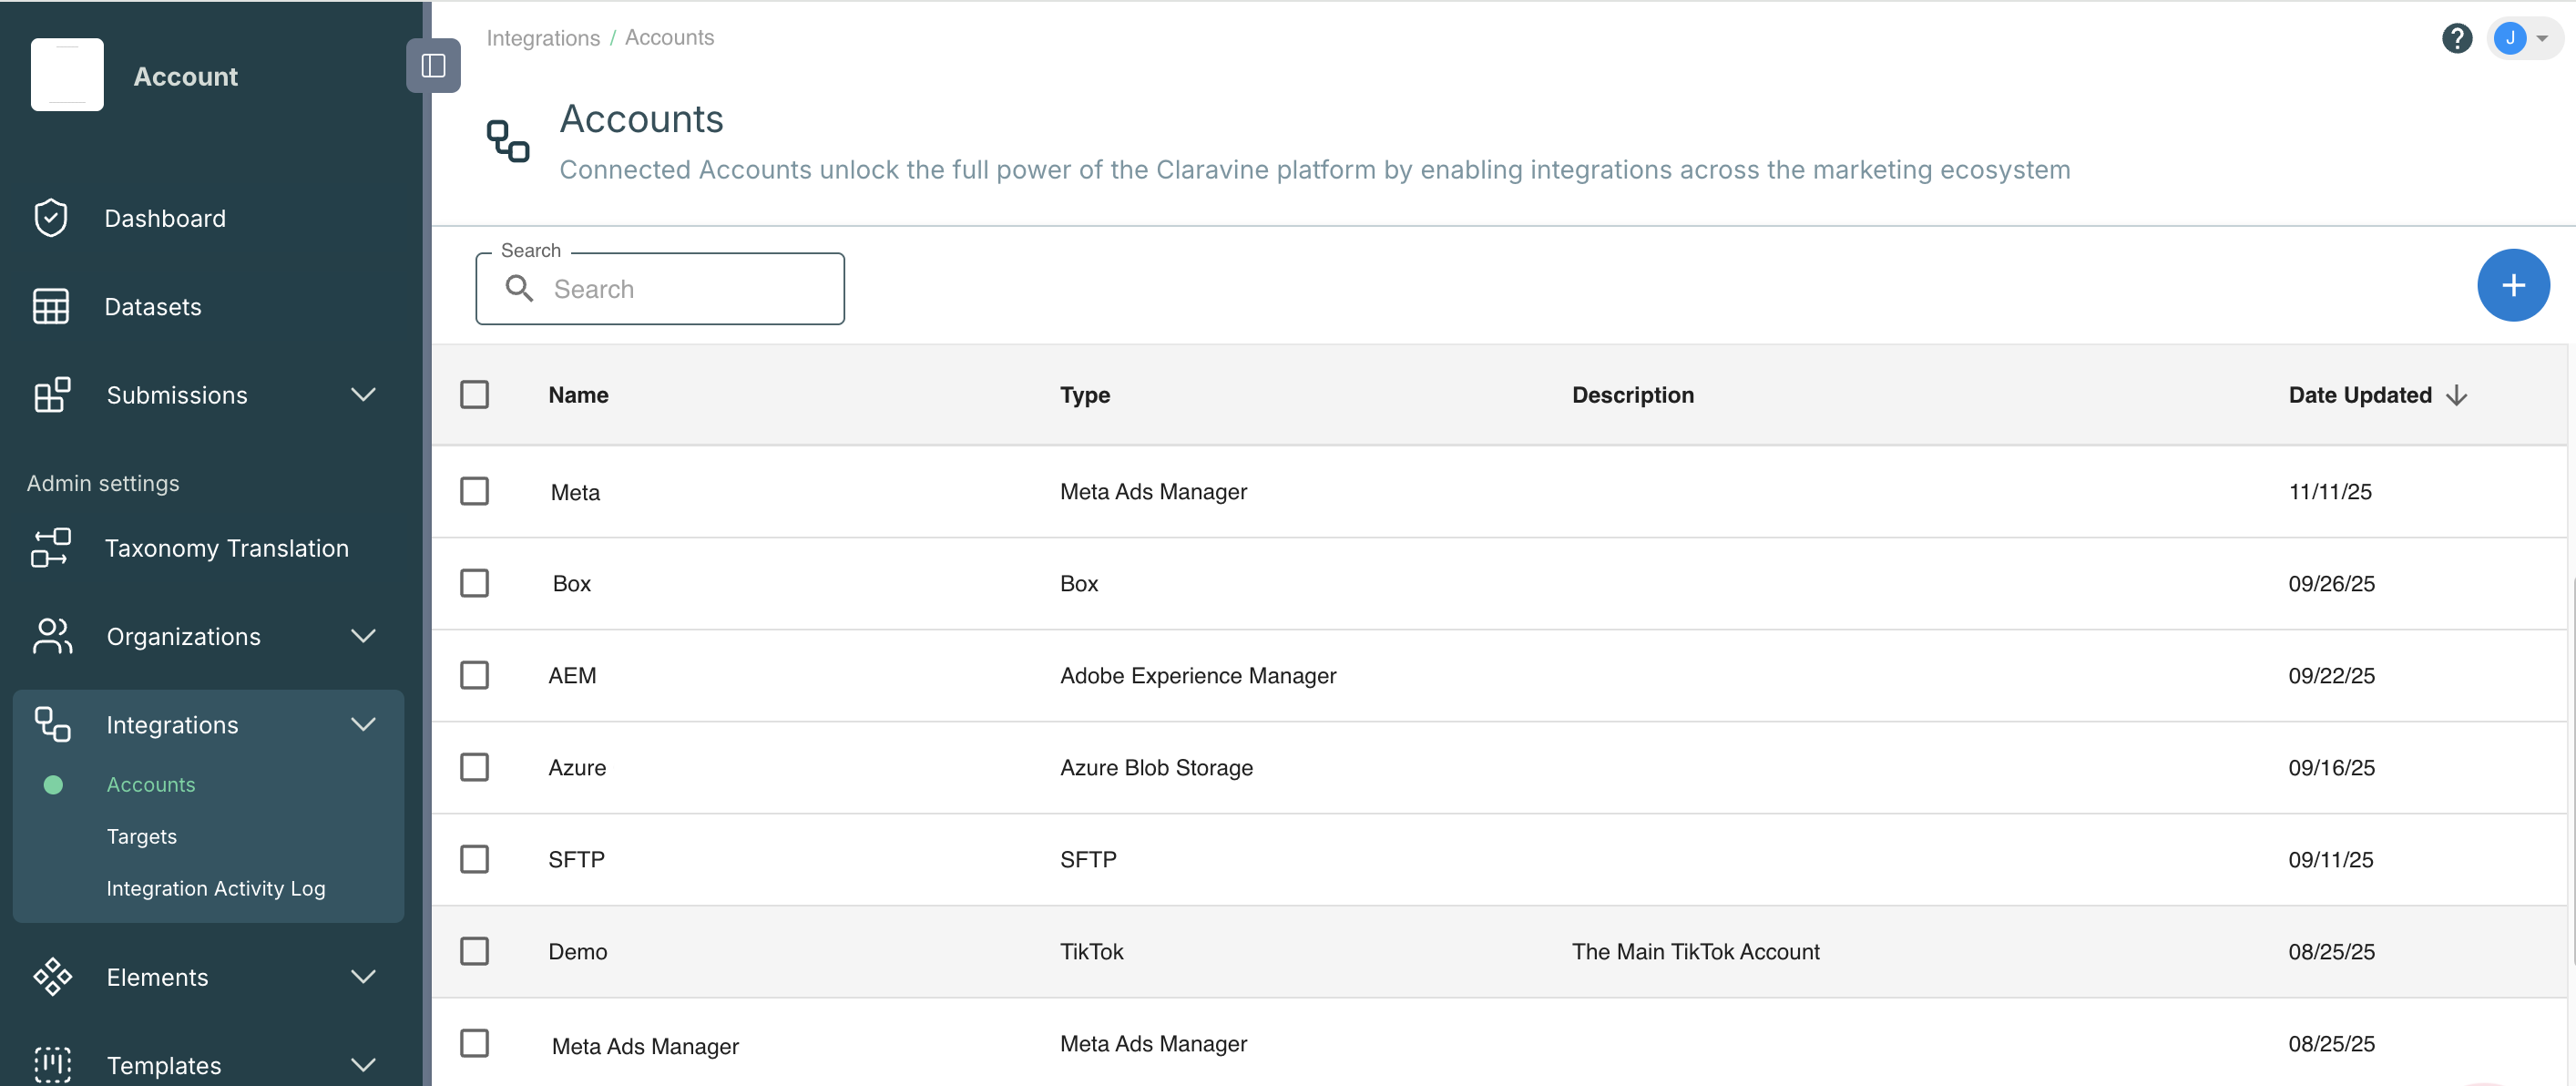The height and width of the screenshot is (1086, 2576).
Task: Expand the Organizations chevron
Action: pos(364,636)
